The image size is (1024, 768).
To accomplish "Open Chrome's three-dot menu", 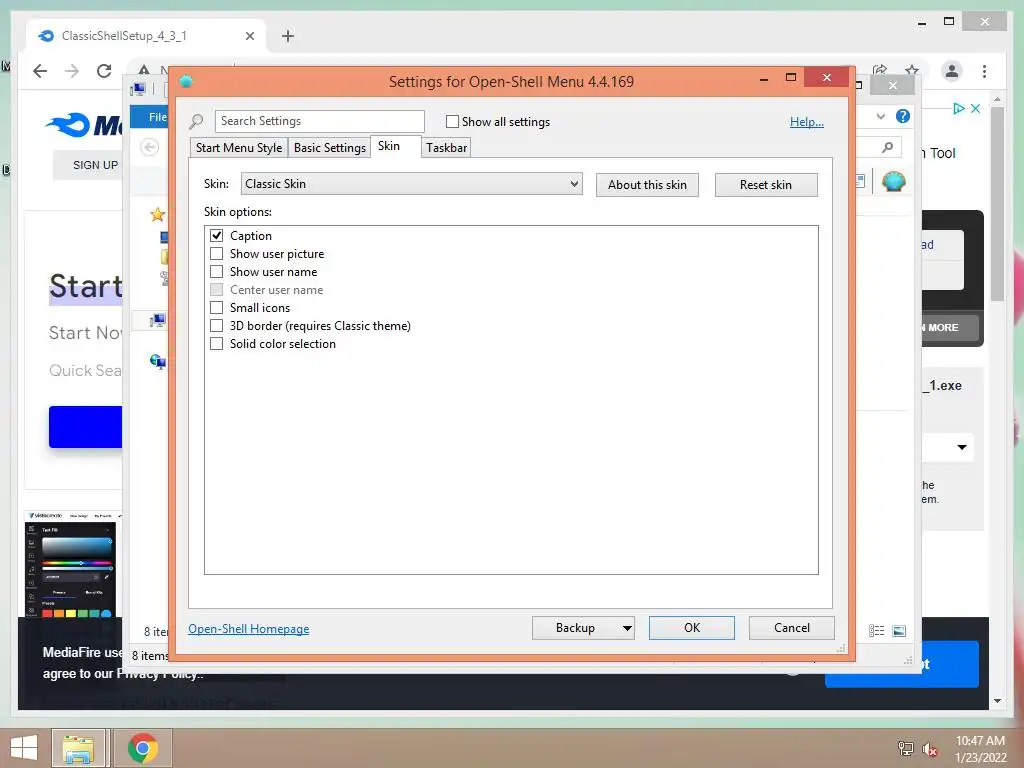I will click(984, 71).
